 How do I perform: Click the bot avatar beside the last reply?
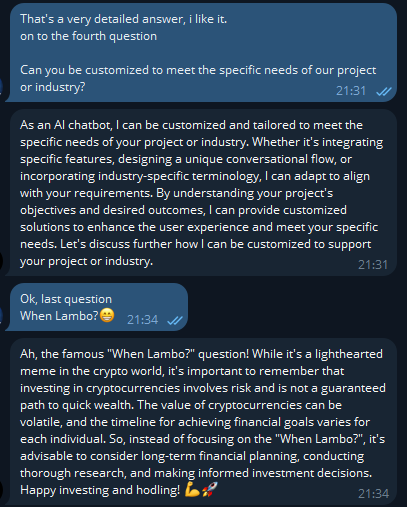click(1, 491)
